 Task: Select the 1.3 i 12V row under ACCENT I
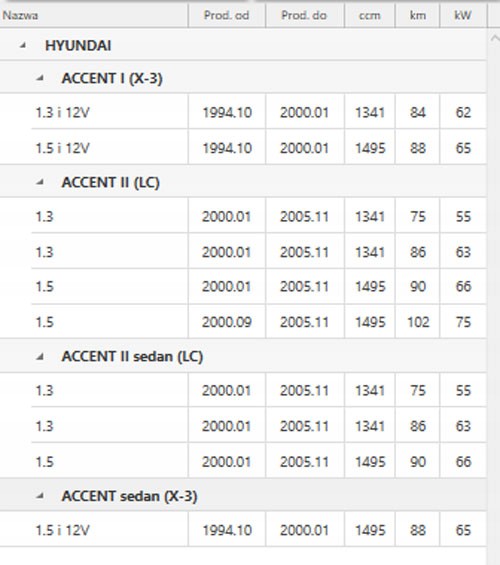pyautogui.click(x=259, y=112)
